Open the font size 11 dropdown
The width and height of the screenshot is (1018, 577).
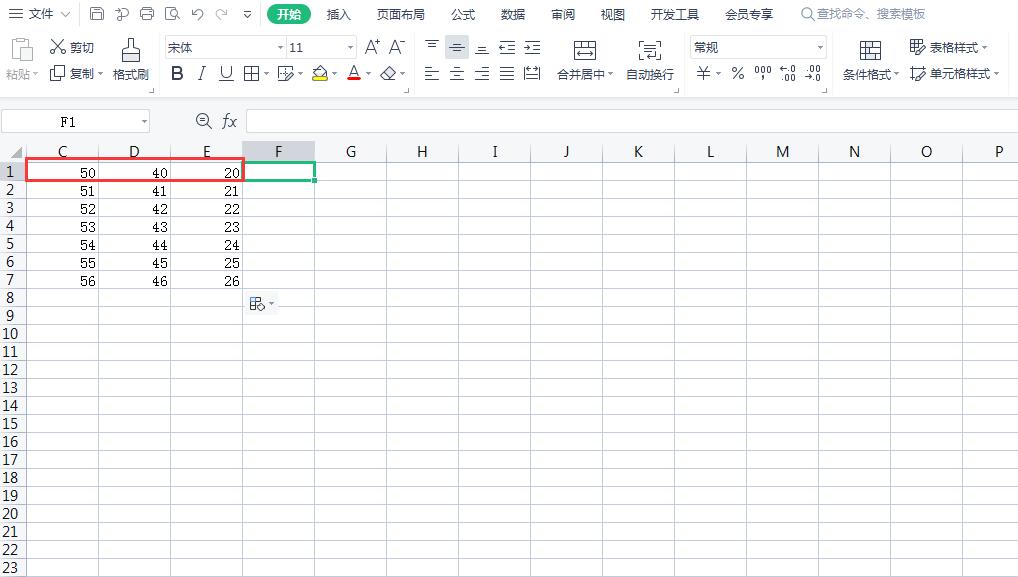pyautogui.click(x=350, y=47)
